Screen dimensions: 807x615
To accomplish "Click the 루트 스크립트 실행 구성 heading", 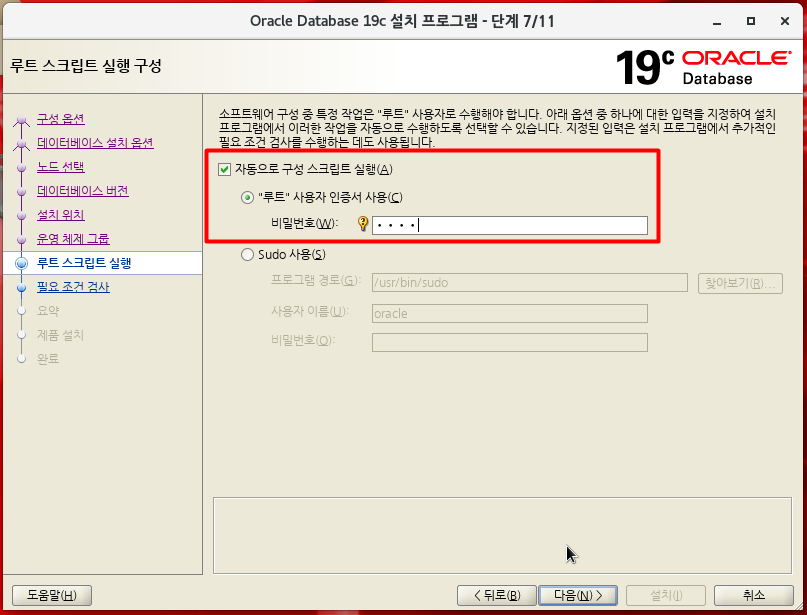I will (86, 66).
